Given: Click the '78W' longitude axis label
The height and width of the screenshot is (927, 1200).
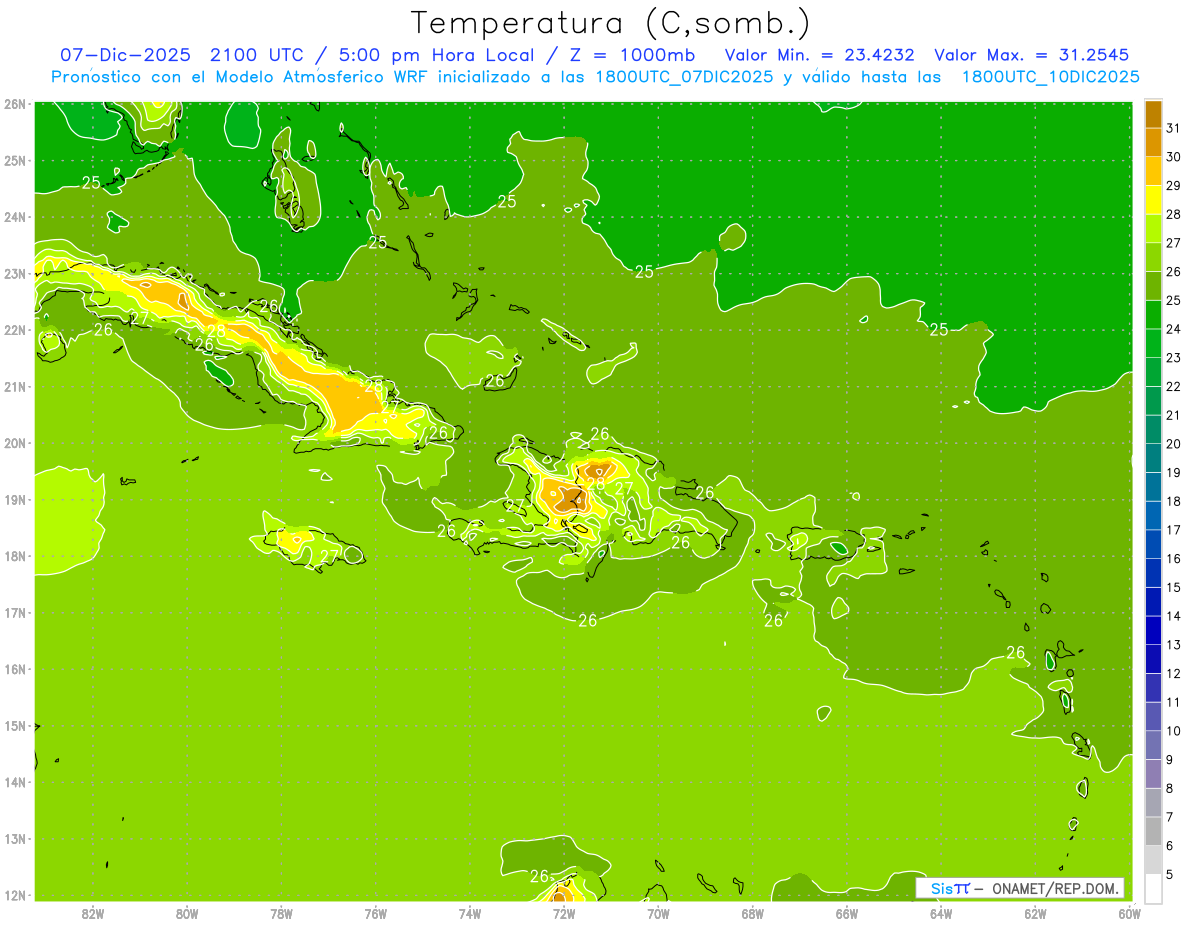Looking at the screenshot, I should (x=281, y=913).
